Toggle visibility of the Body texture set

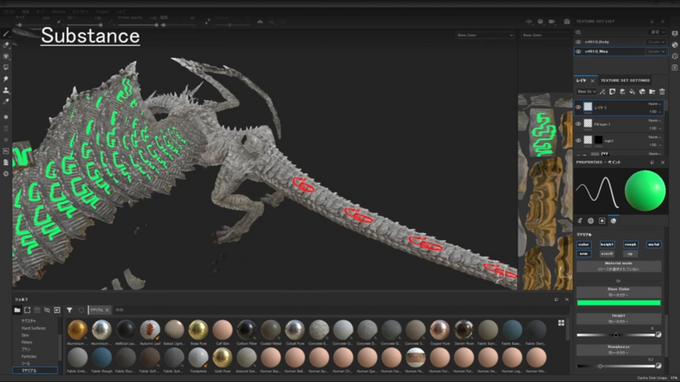coord(578,42)
